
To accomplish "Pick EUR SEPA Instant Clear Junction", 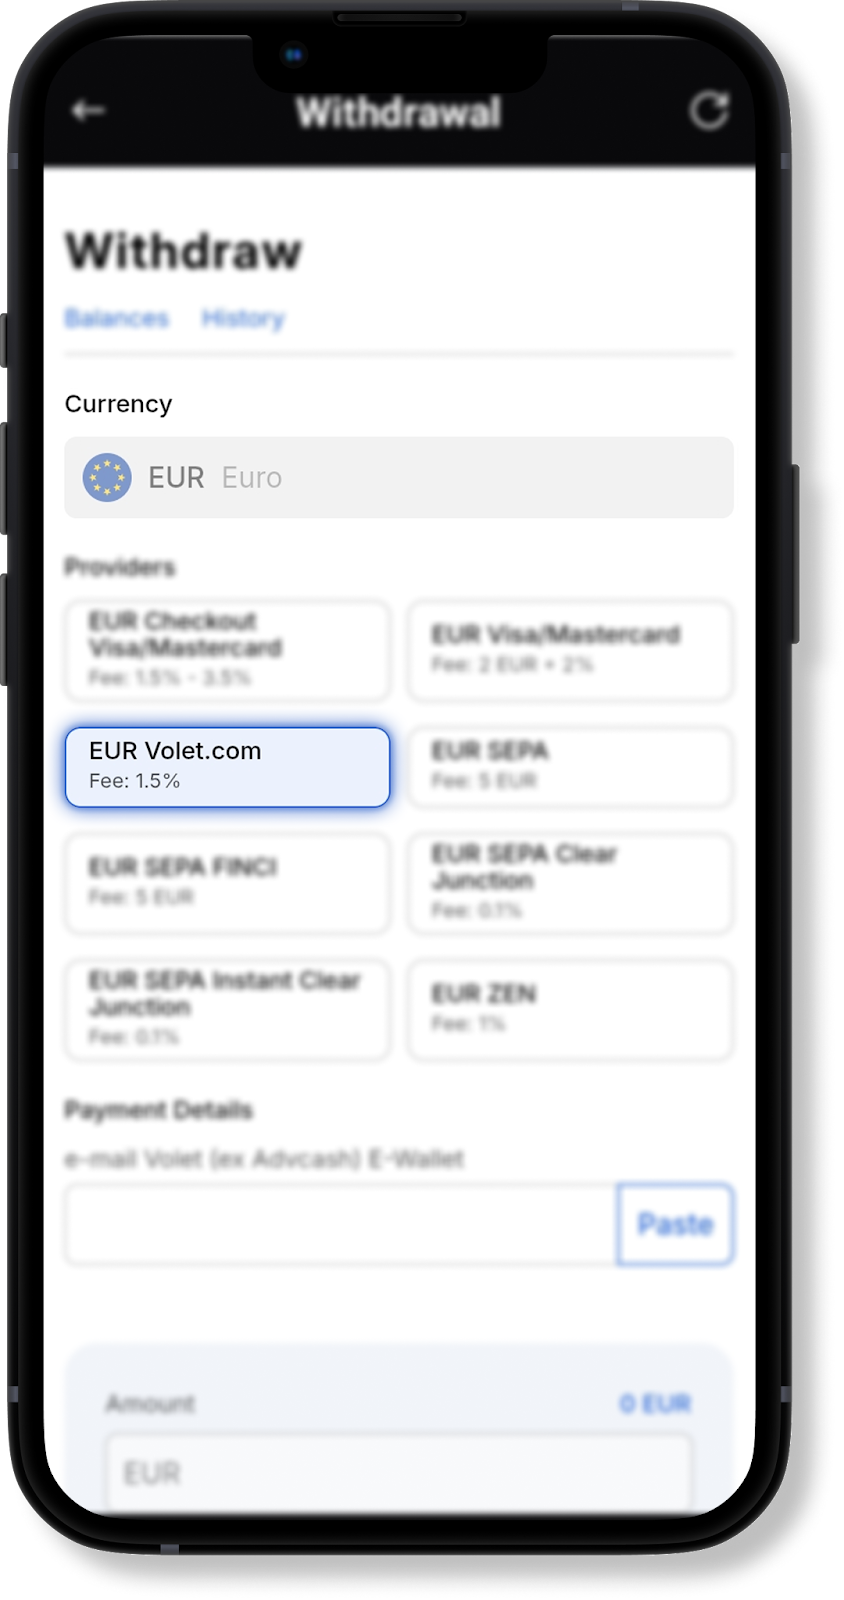I will point(227,1010).
